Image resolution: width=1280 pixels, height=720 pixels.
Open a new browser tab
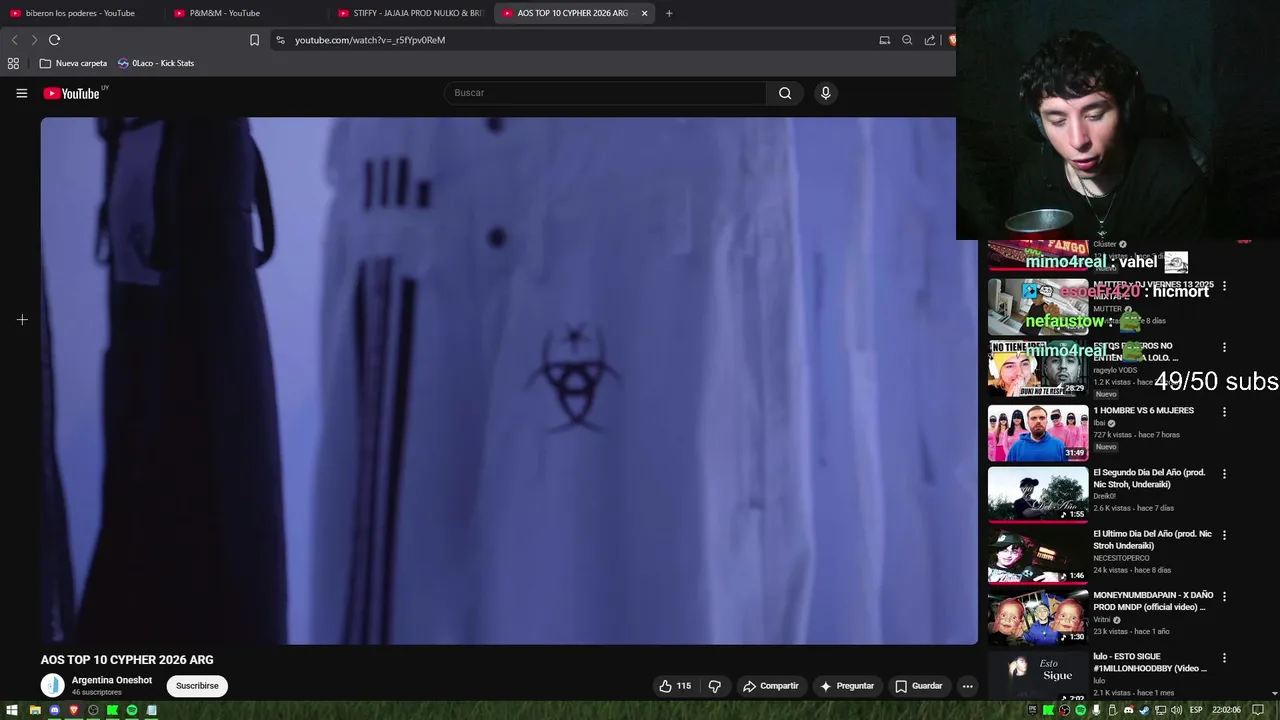pyautogui.click(x=669, y=13)
